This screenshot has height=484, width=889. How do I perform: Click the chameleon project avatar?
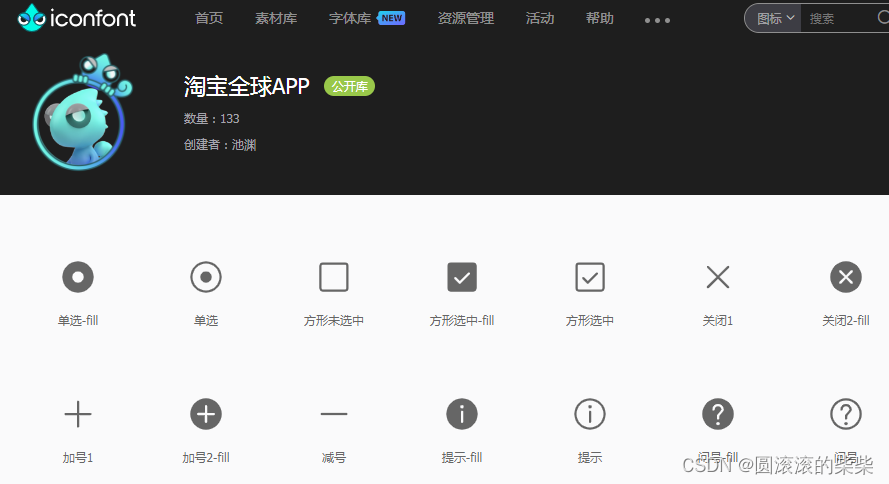(83, 112)
